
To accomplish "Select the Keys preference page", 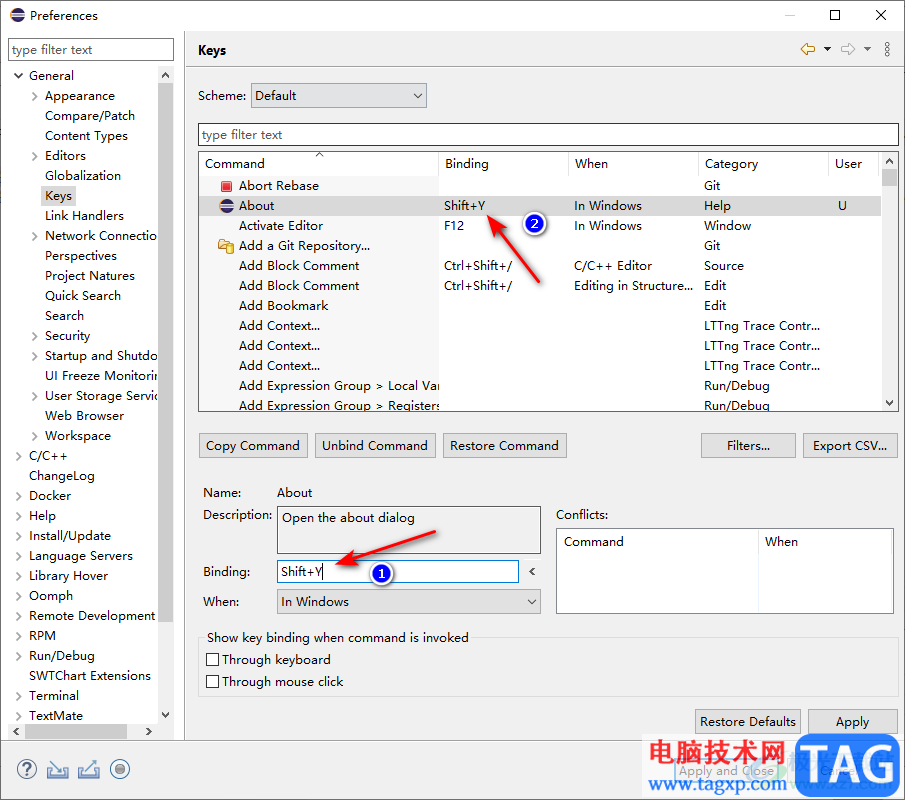I will coord(58,196).
